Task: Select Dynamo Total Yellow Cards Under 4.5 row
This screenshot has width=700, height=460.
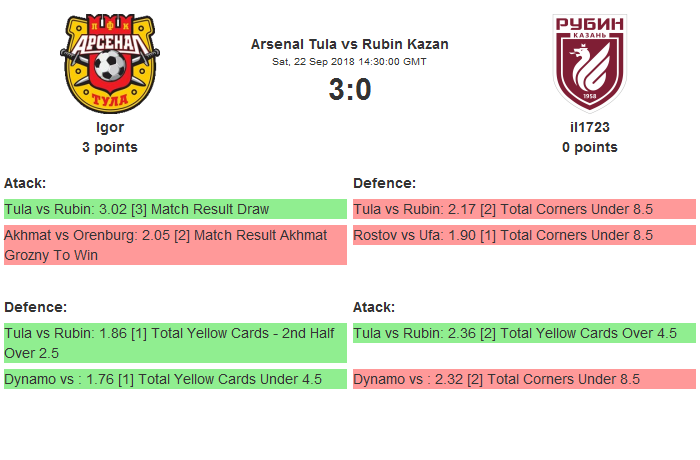Action: click(175, 379)
